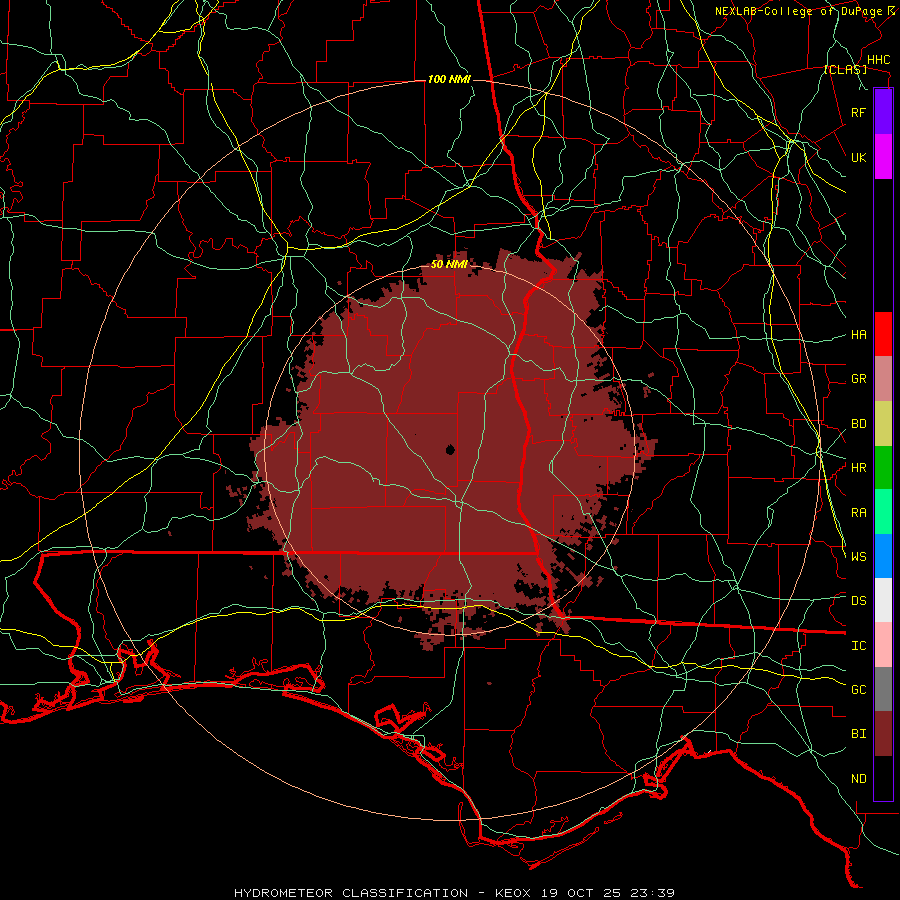This screenshot has width=900, height=900.
Task: Click the [CLAS] units label
Action: [845, 70]
